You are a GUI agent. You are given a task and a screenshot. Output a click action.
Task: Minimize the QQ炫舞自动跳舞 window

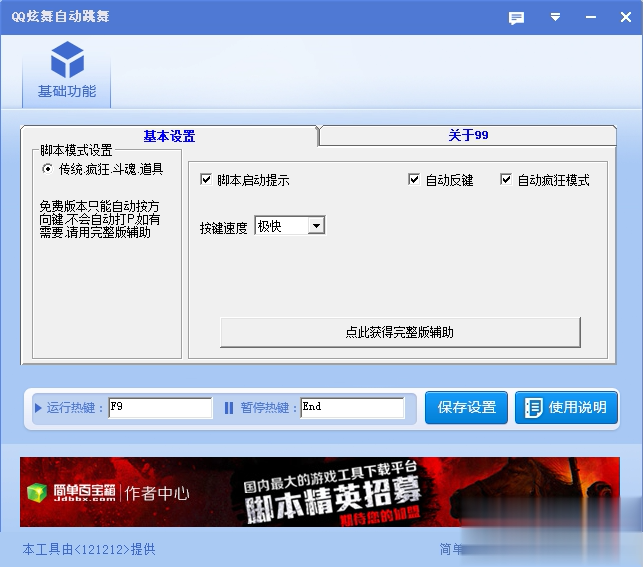[x=591, y=17]
